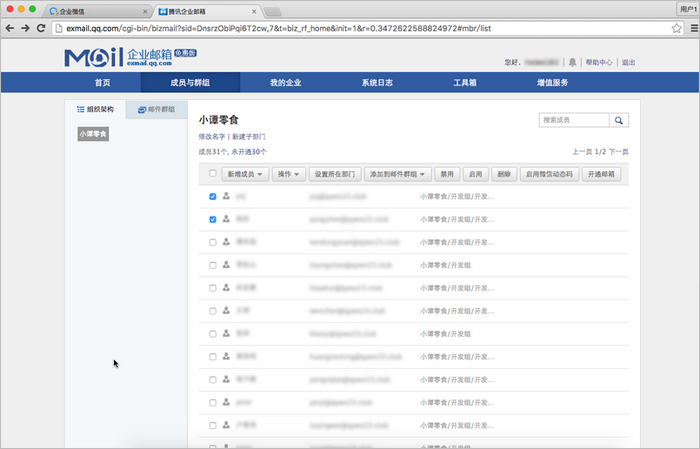Check the third member row checkbox

coord(212,241)
